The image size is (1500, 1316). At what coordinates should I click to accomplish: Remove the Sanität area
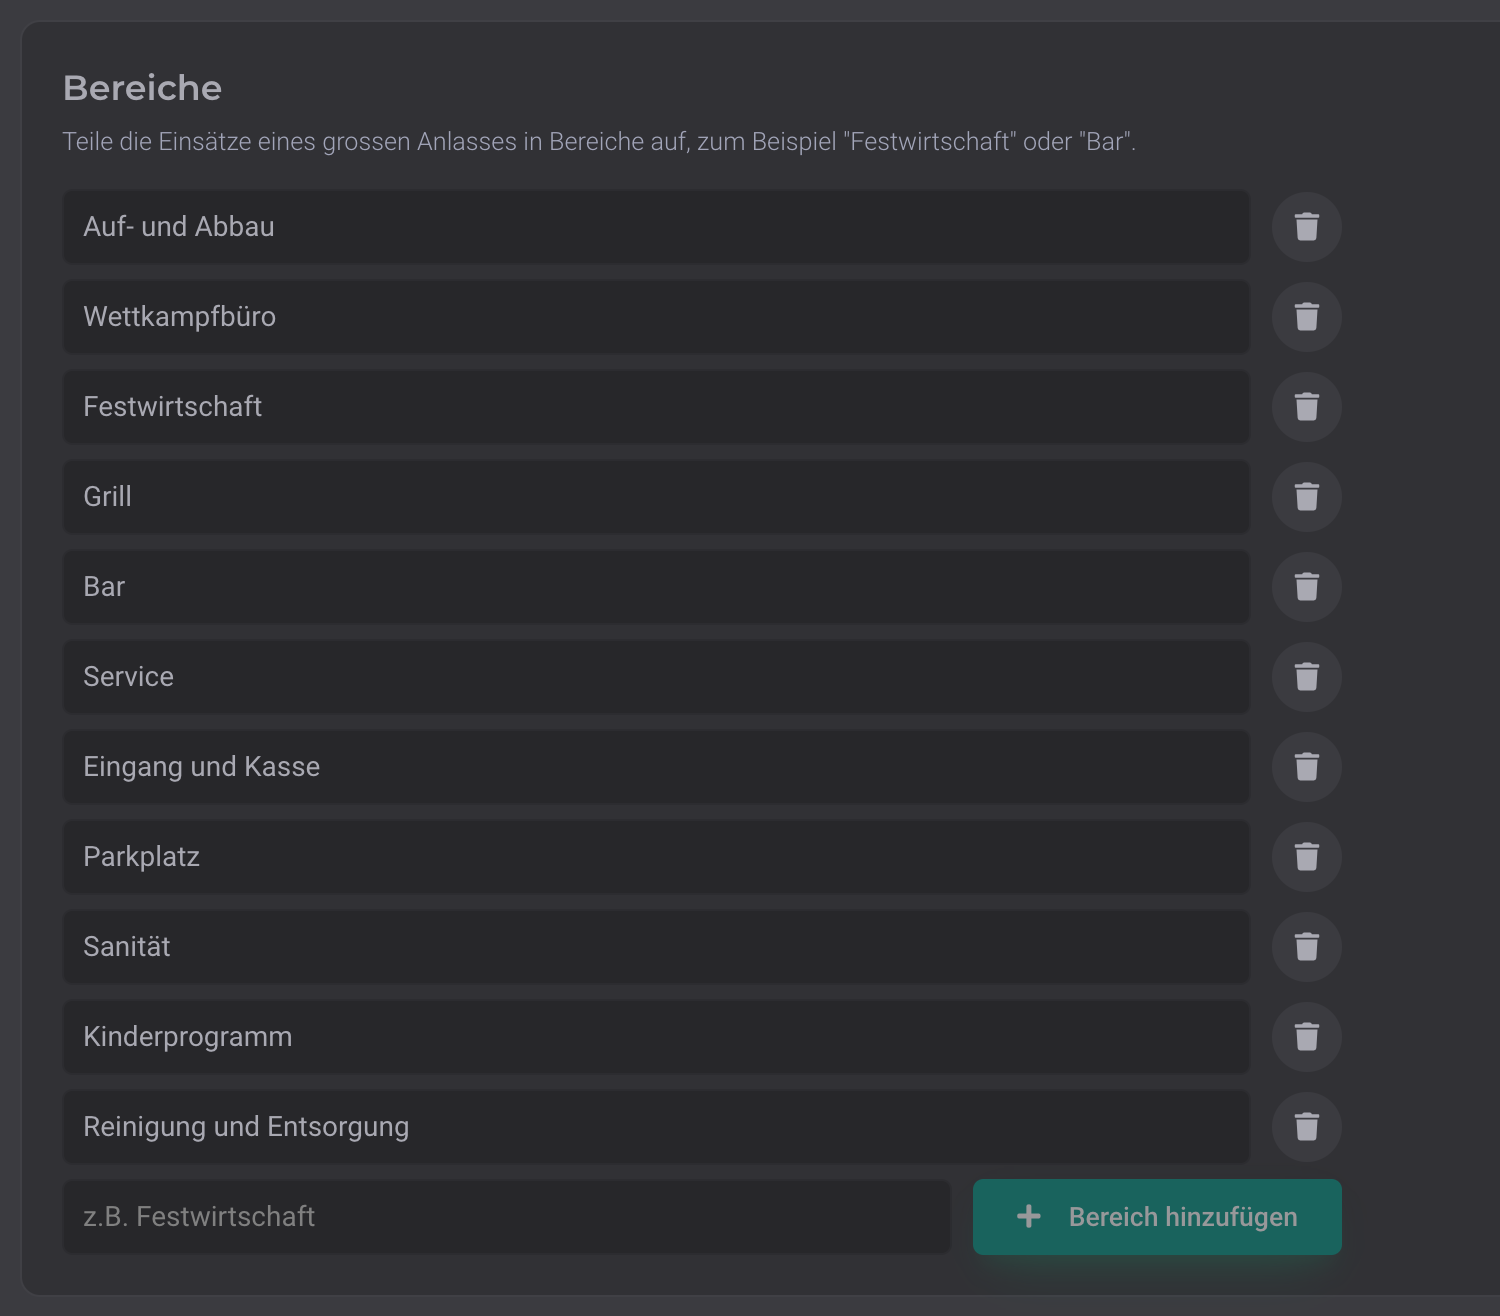click(x=1306, y=947)
